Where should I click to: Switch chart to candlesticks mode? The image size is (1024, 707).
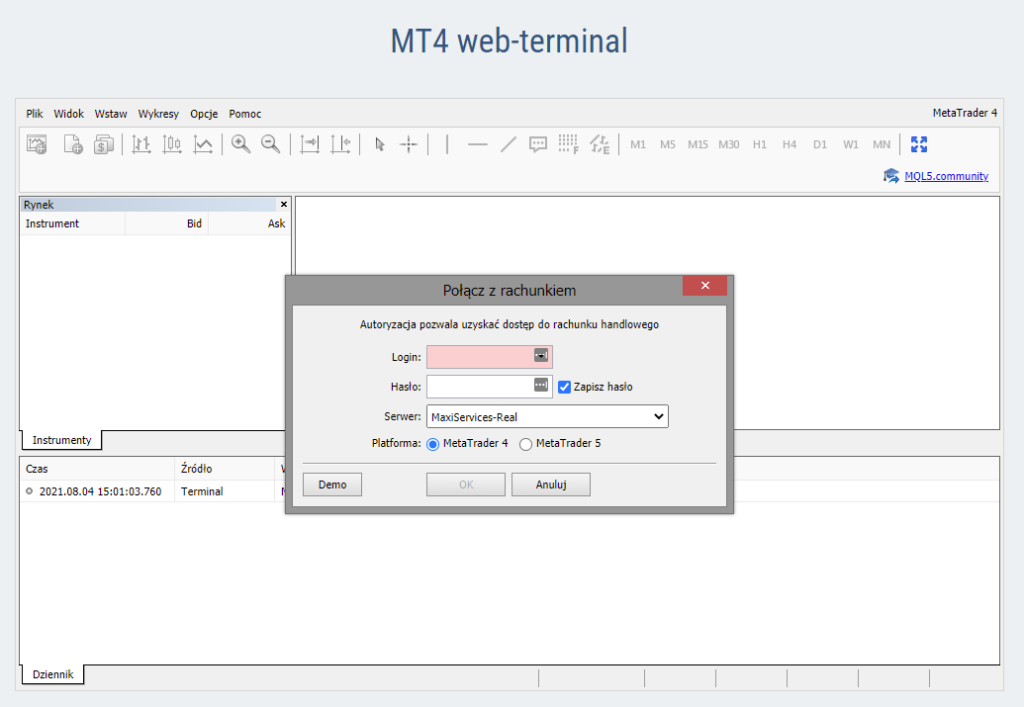coord(172,144)
